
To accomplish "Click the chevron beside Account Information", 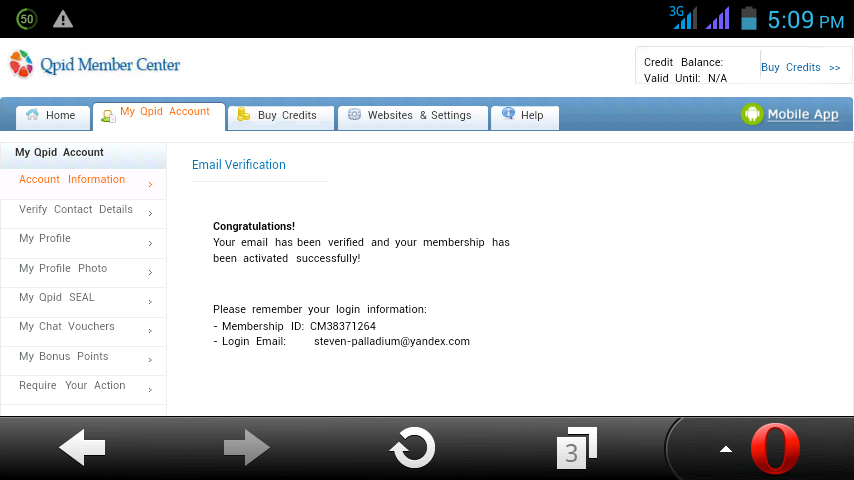I will pos(150,185).
